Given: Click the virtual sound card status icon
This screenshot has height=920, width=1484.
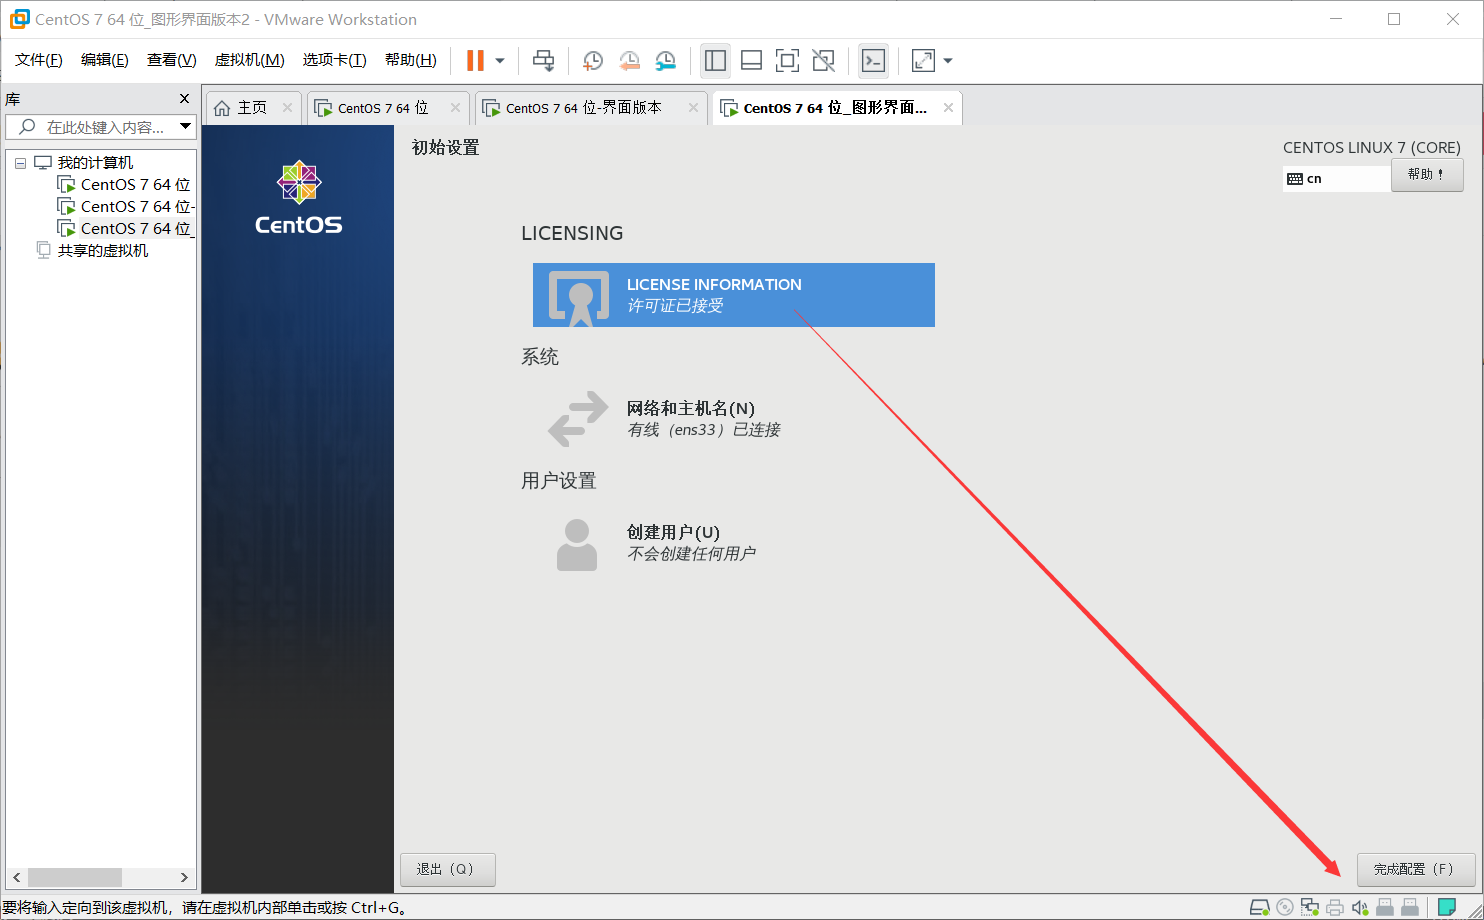Looking at the screenshot, I should 1359,907.
